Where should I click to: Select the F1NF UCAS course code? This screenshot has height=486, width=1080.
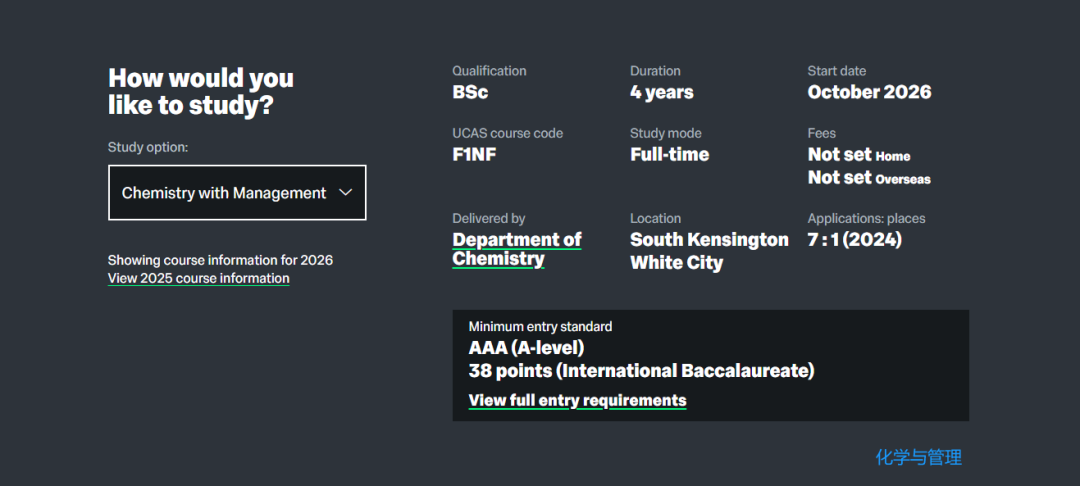click(474, 154)
